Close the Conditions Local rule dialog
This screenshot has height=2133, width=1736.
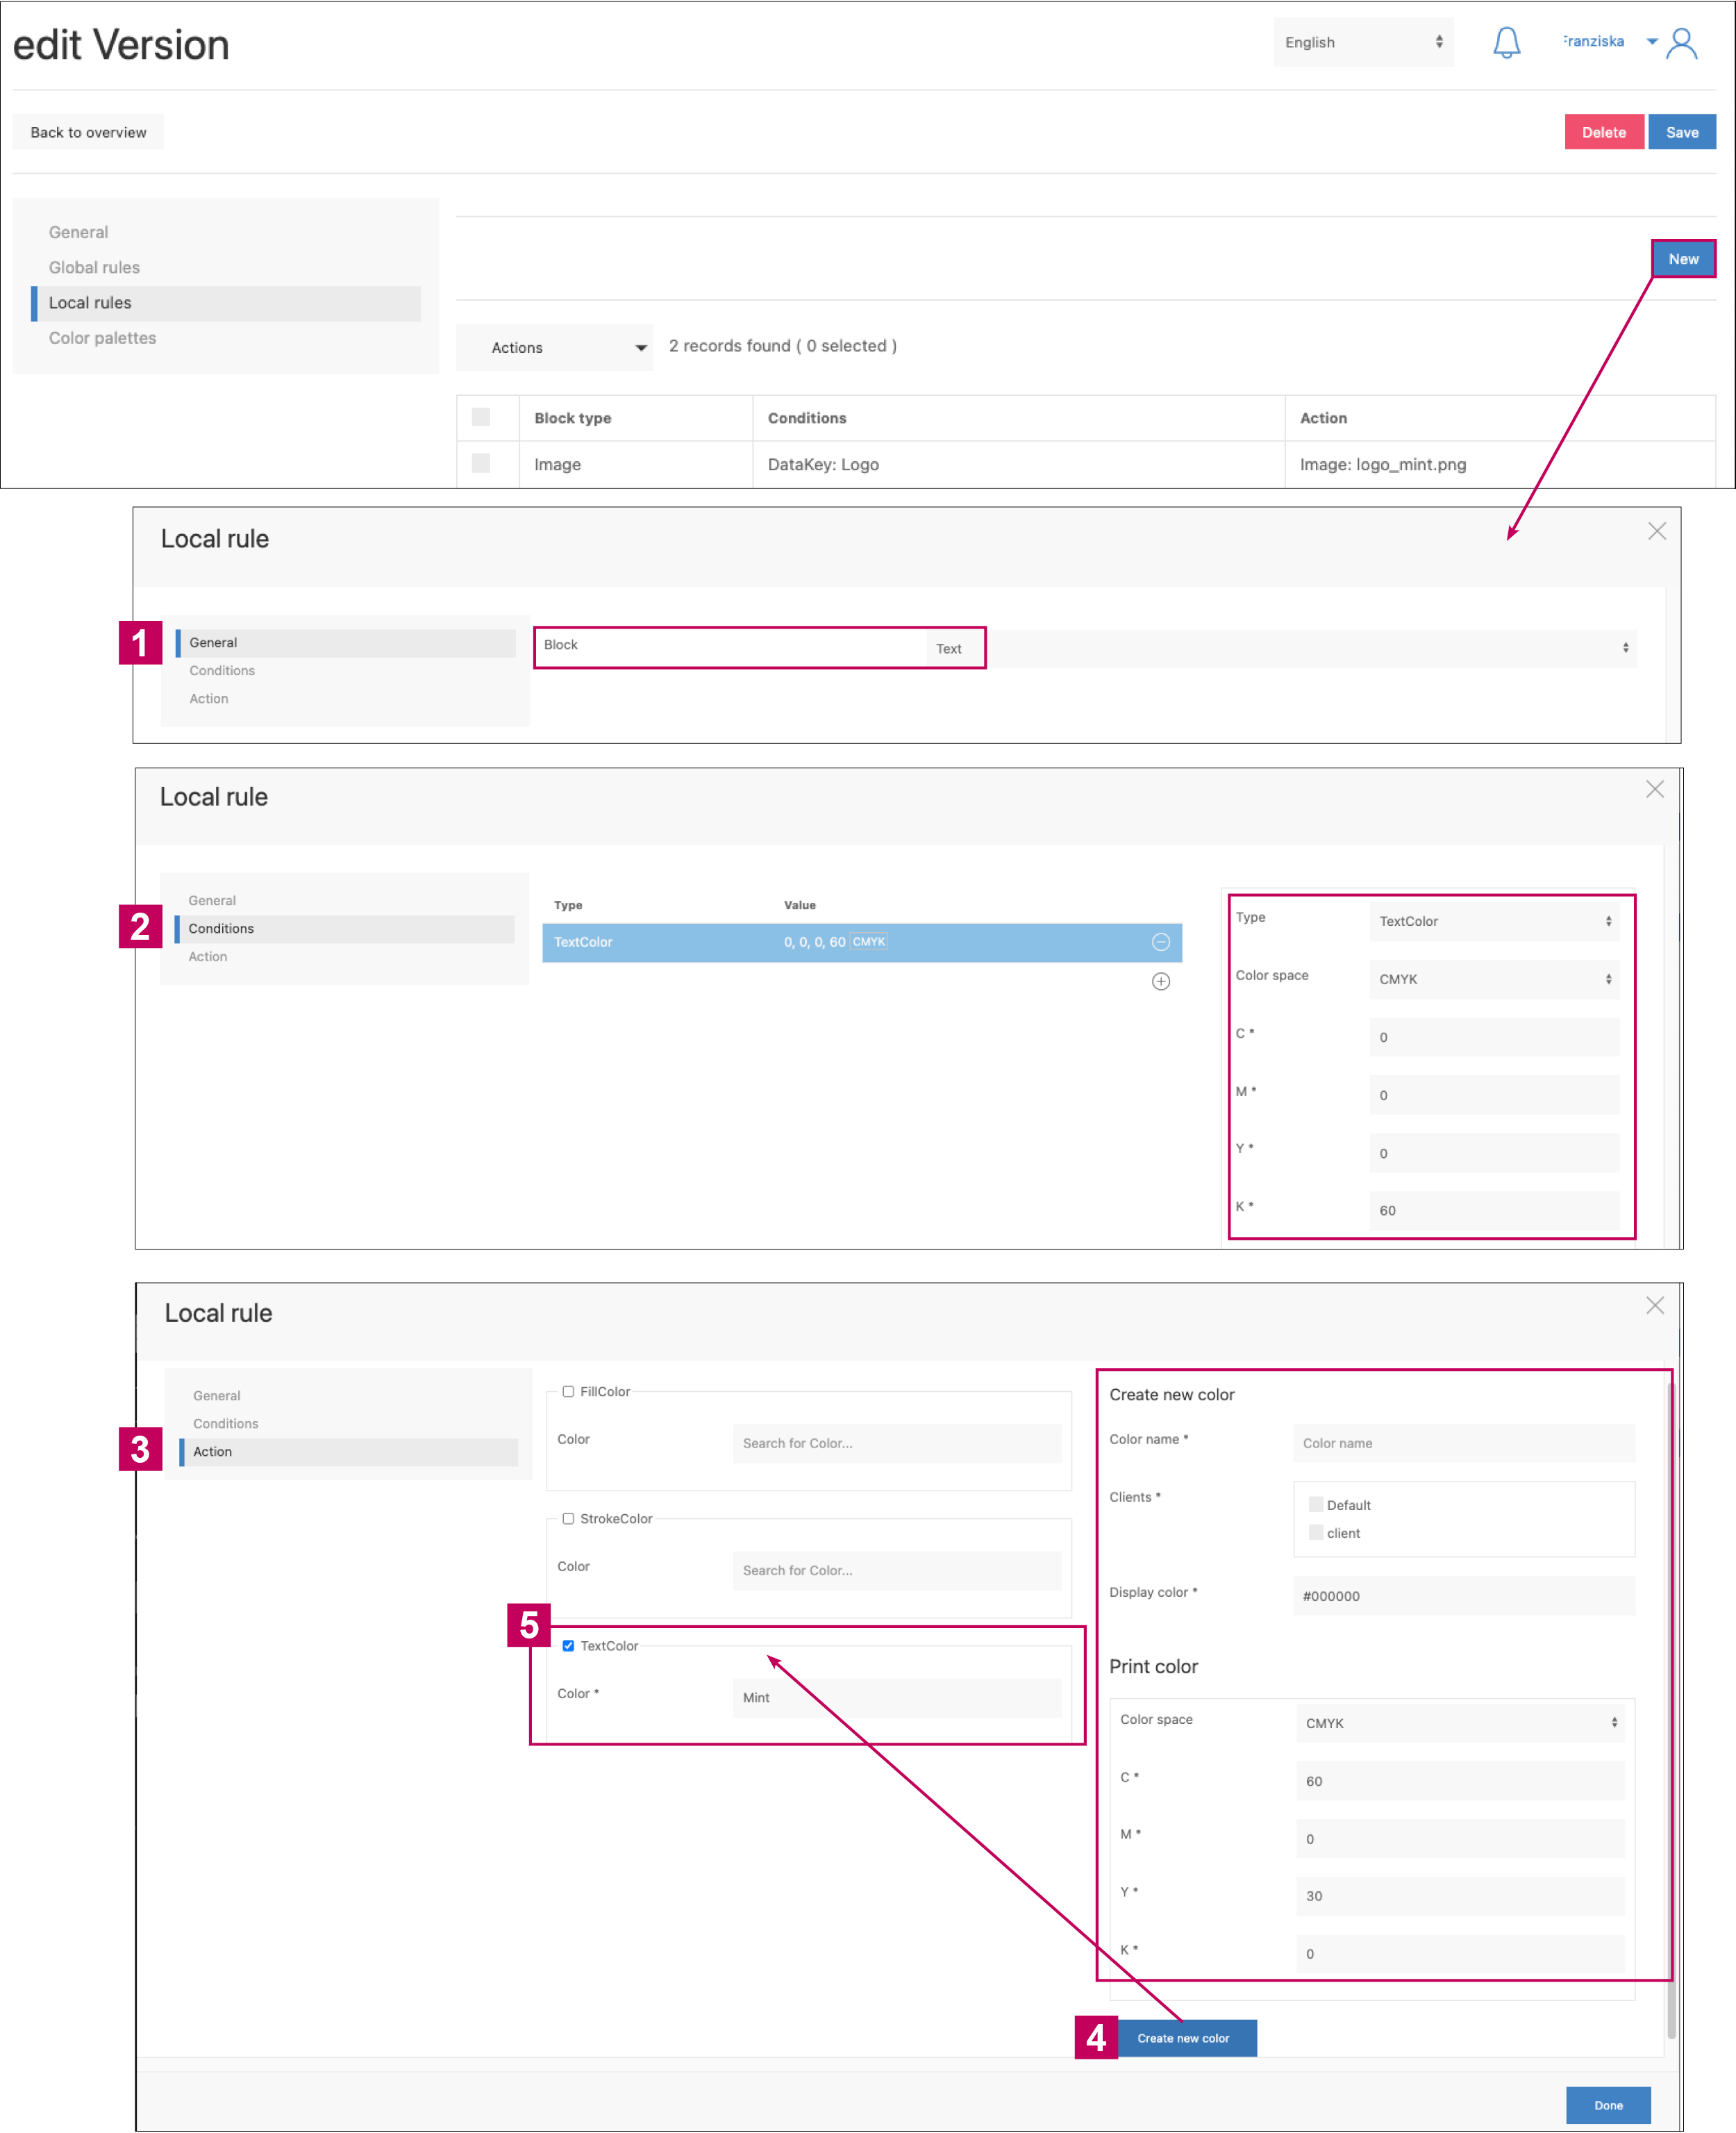(1654, 789)
